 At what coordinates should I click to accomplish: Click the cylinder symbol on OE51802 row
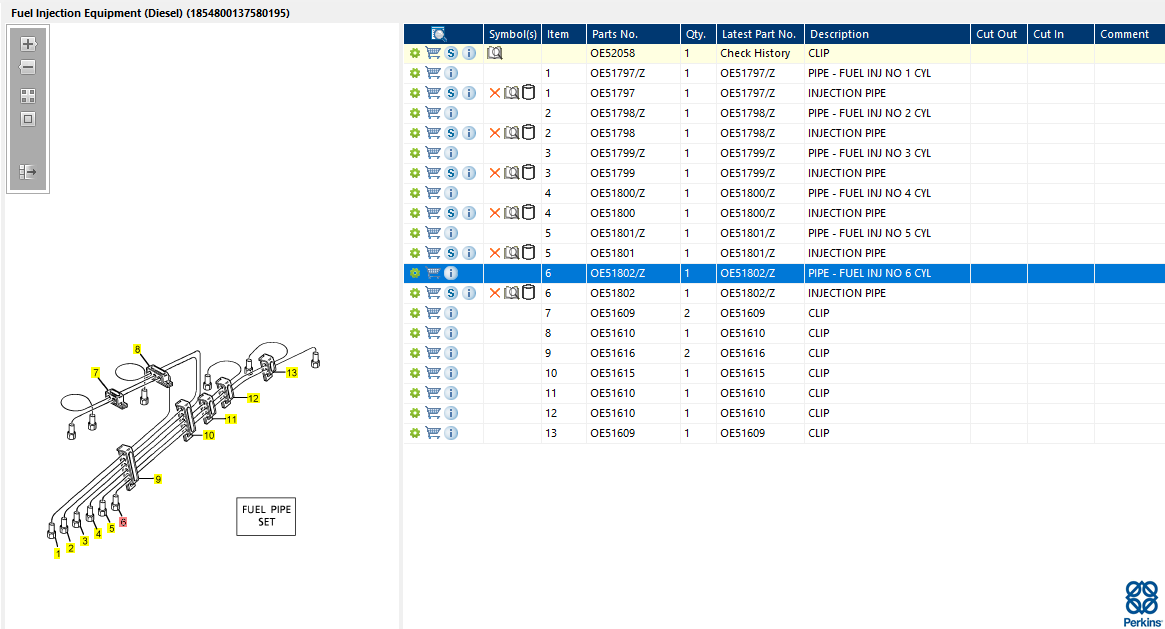[x=528, y=293]
